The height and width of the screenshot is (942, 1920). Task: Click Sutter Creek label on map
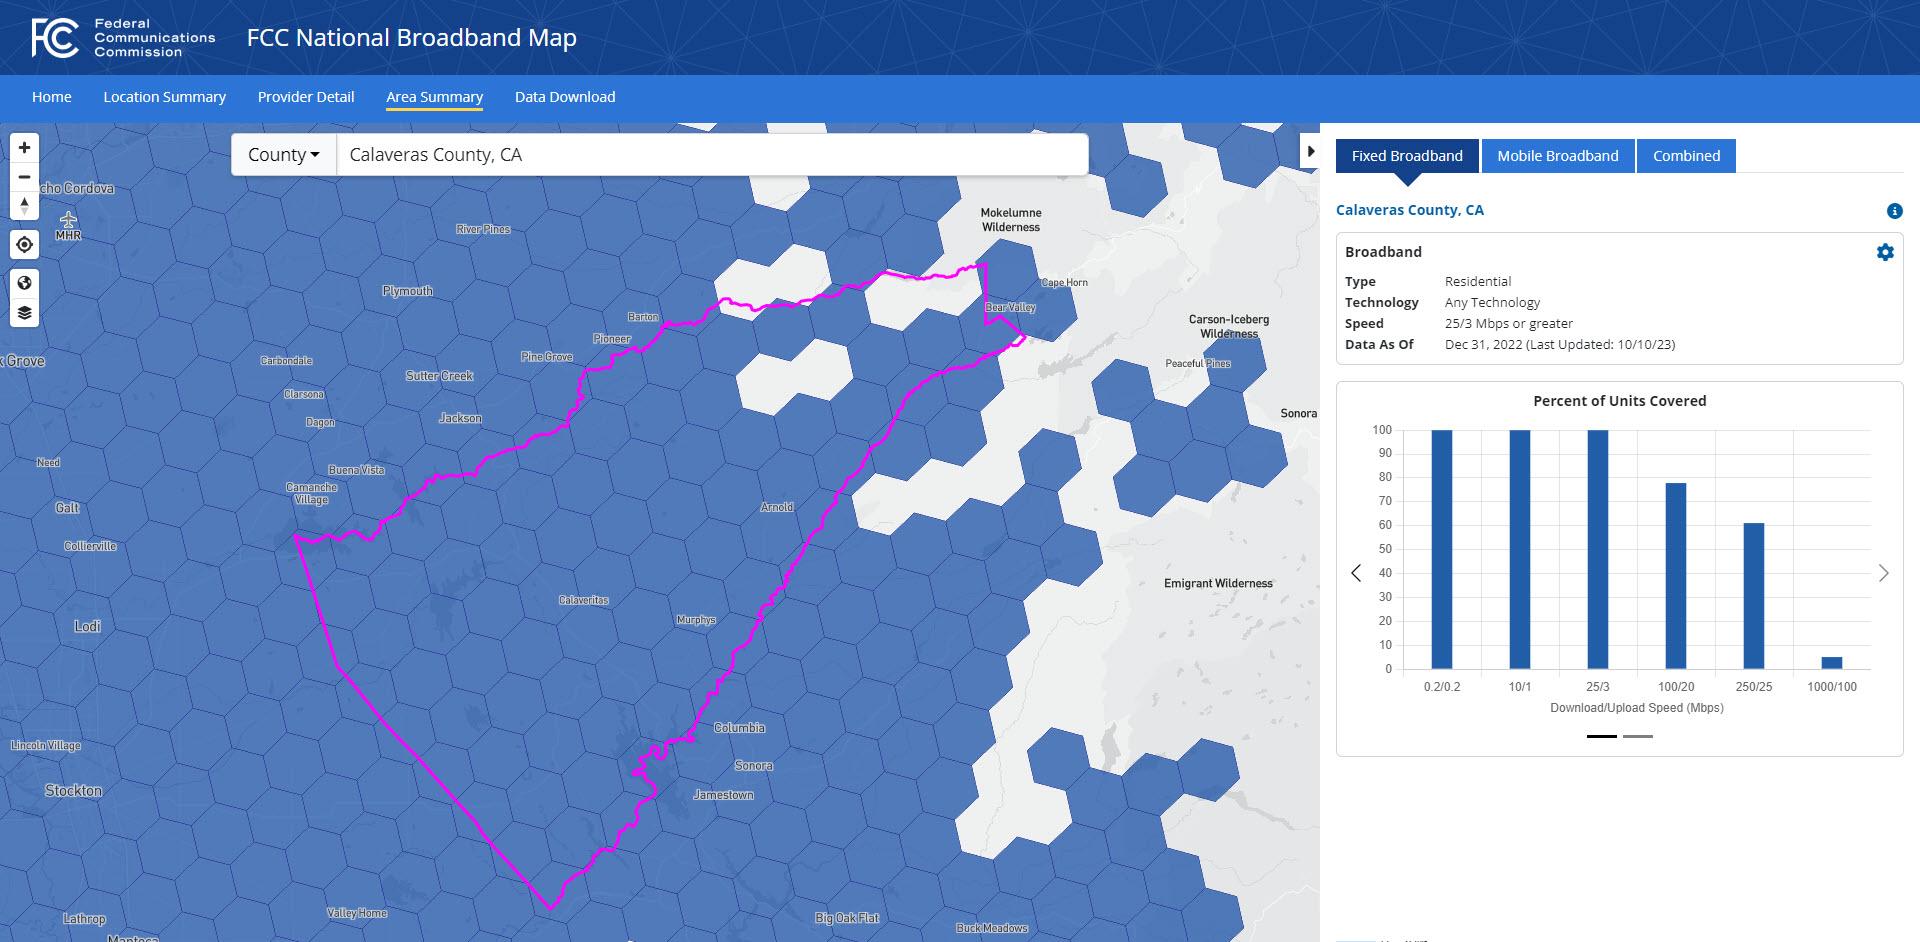click(440, 376)
